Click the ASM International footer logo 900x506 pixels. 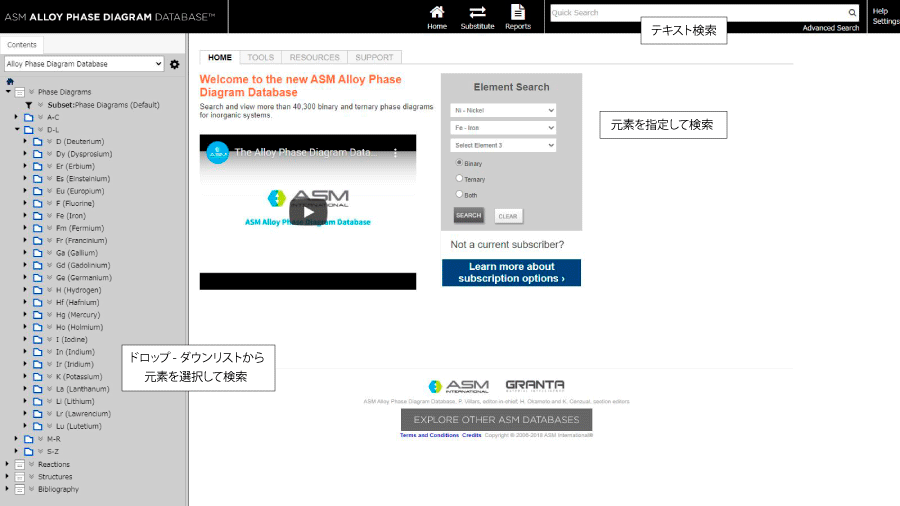[459, 386]
